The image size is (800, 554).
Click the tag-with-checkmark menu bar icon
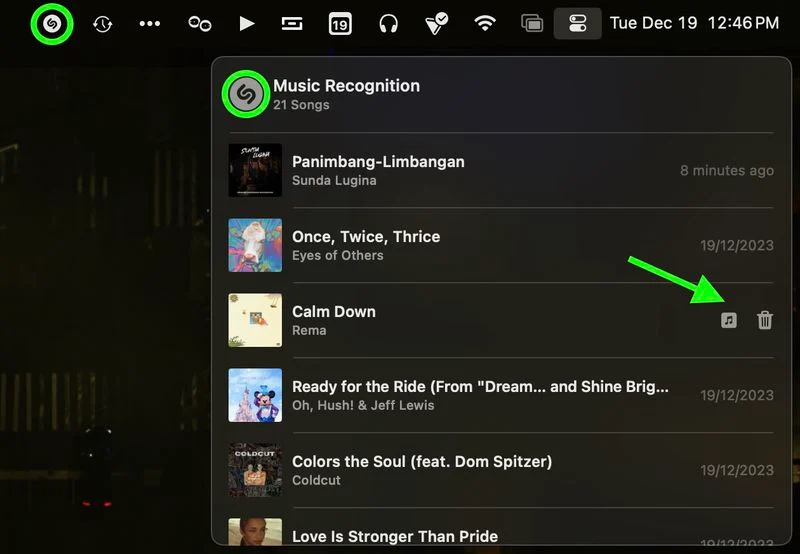click(436, 23)
